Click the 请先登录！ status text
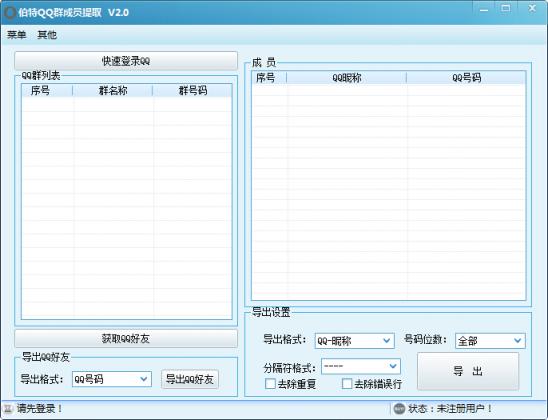548x420 pixels. [40, 408]
